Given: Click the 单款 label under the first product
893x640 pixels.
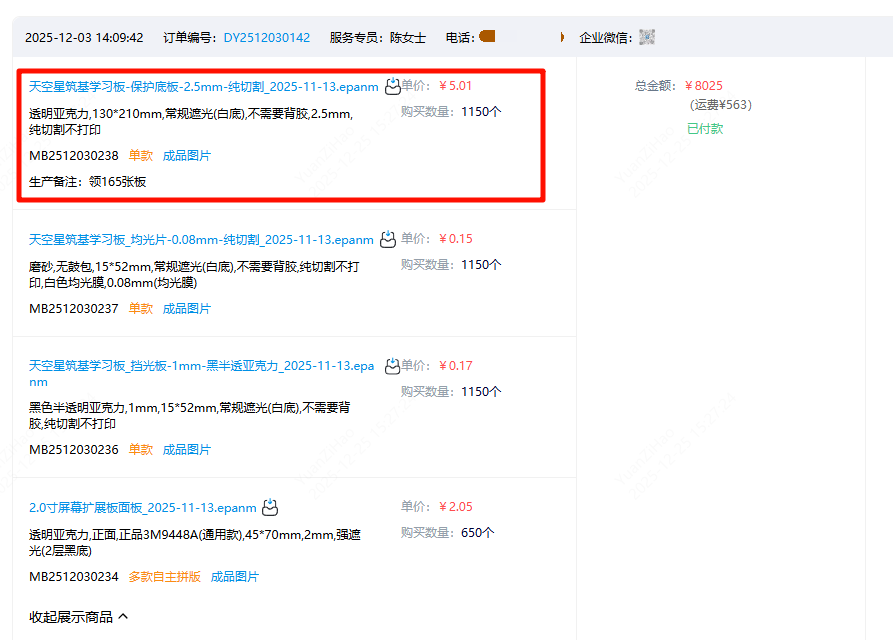Looking at the screenshot, I should click(x=138, y=155).
